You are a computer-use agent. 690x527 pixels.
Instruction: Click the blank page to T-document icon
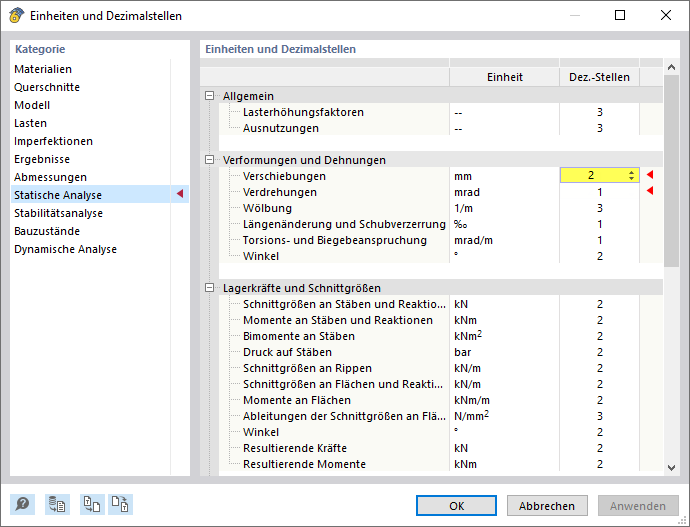tap(120, 505)
